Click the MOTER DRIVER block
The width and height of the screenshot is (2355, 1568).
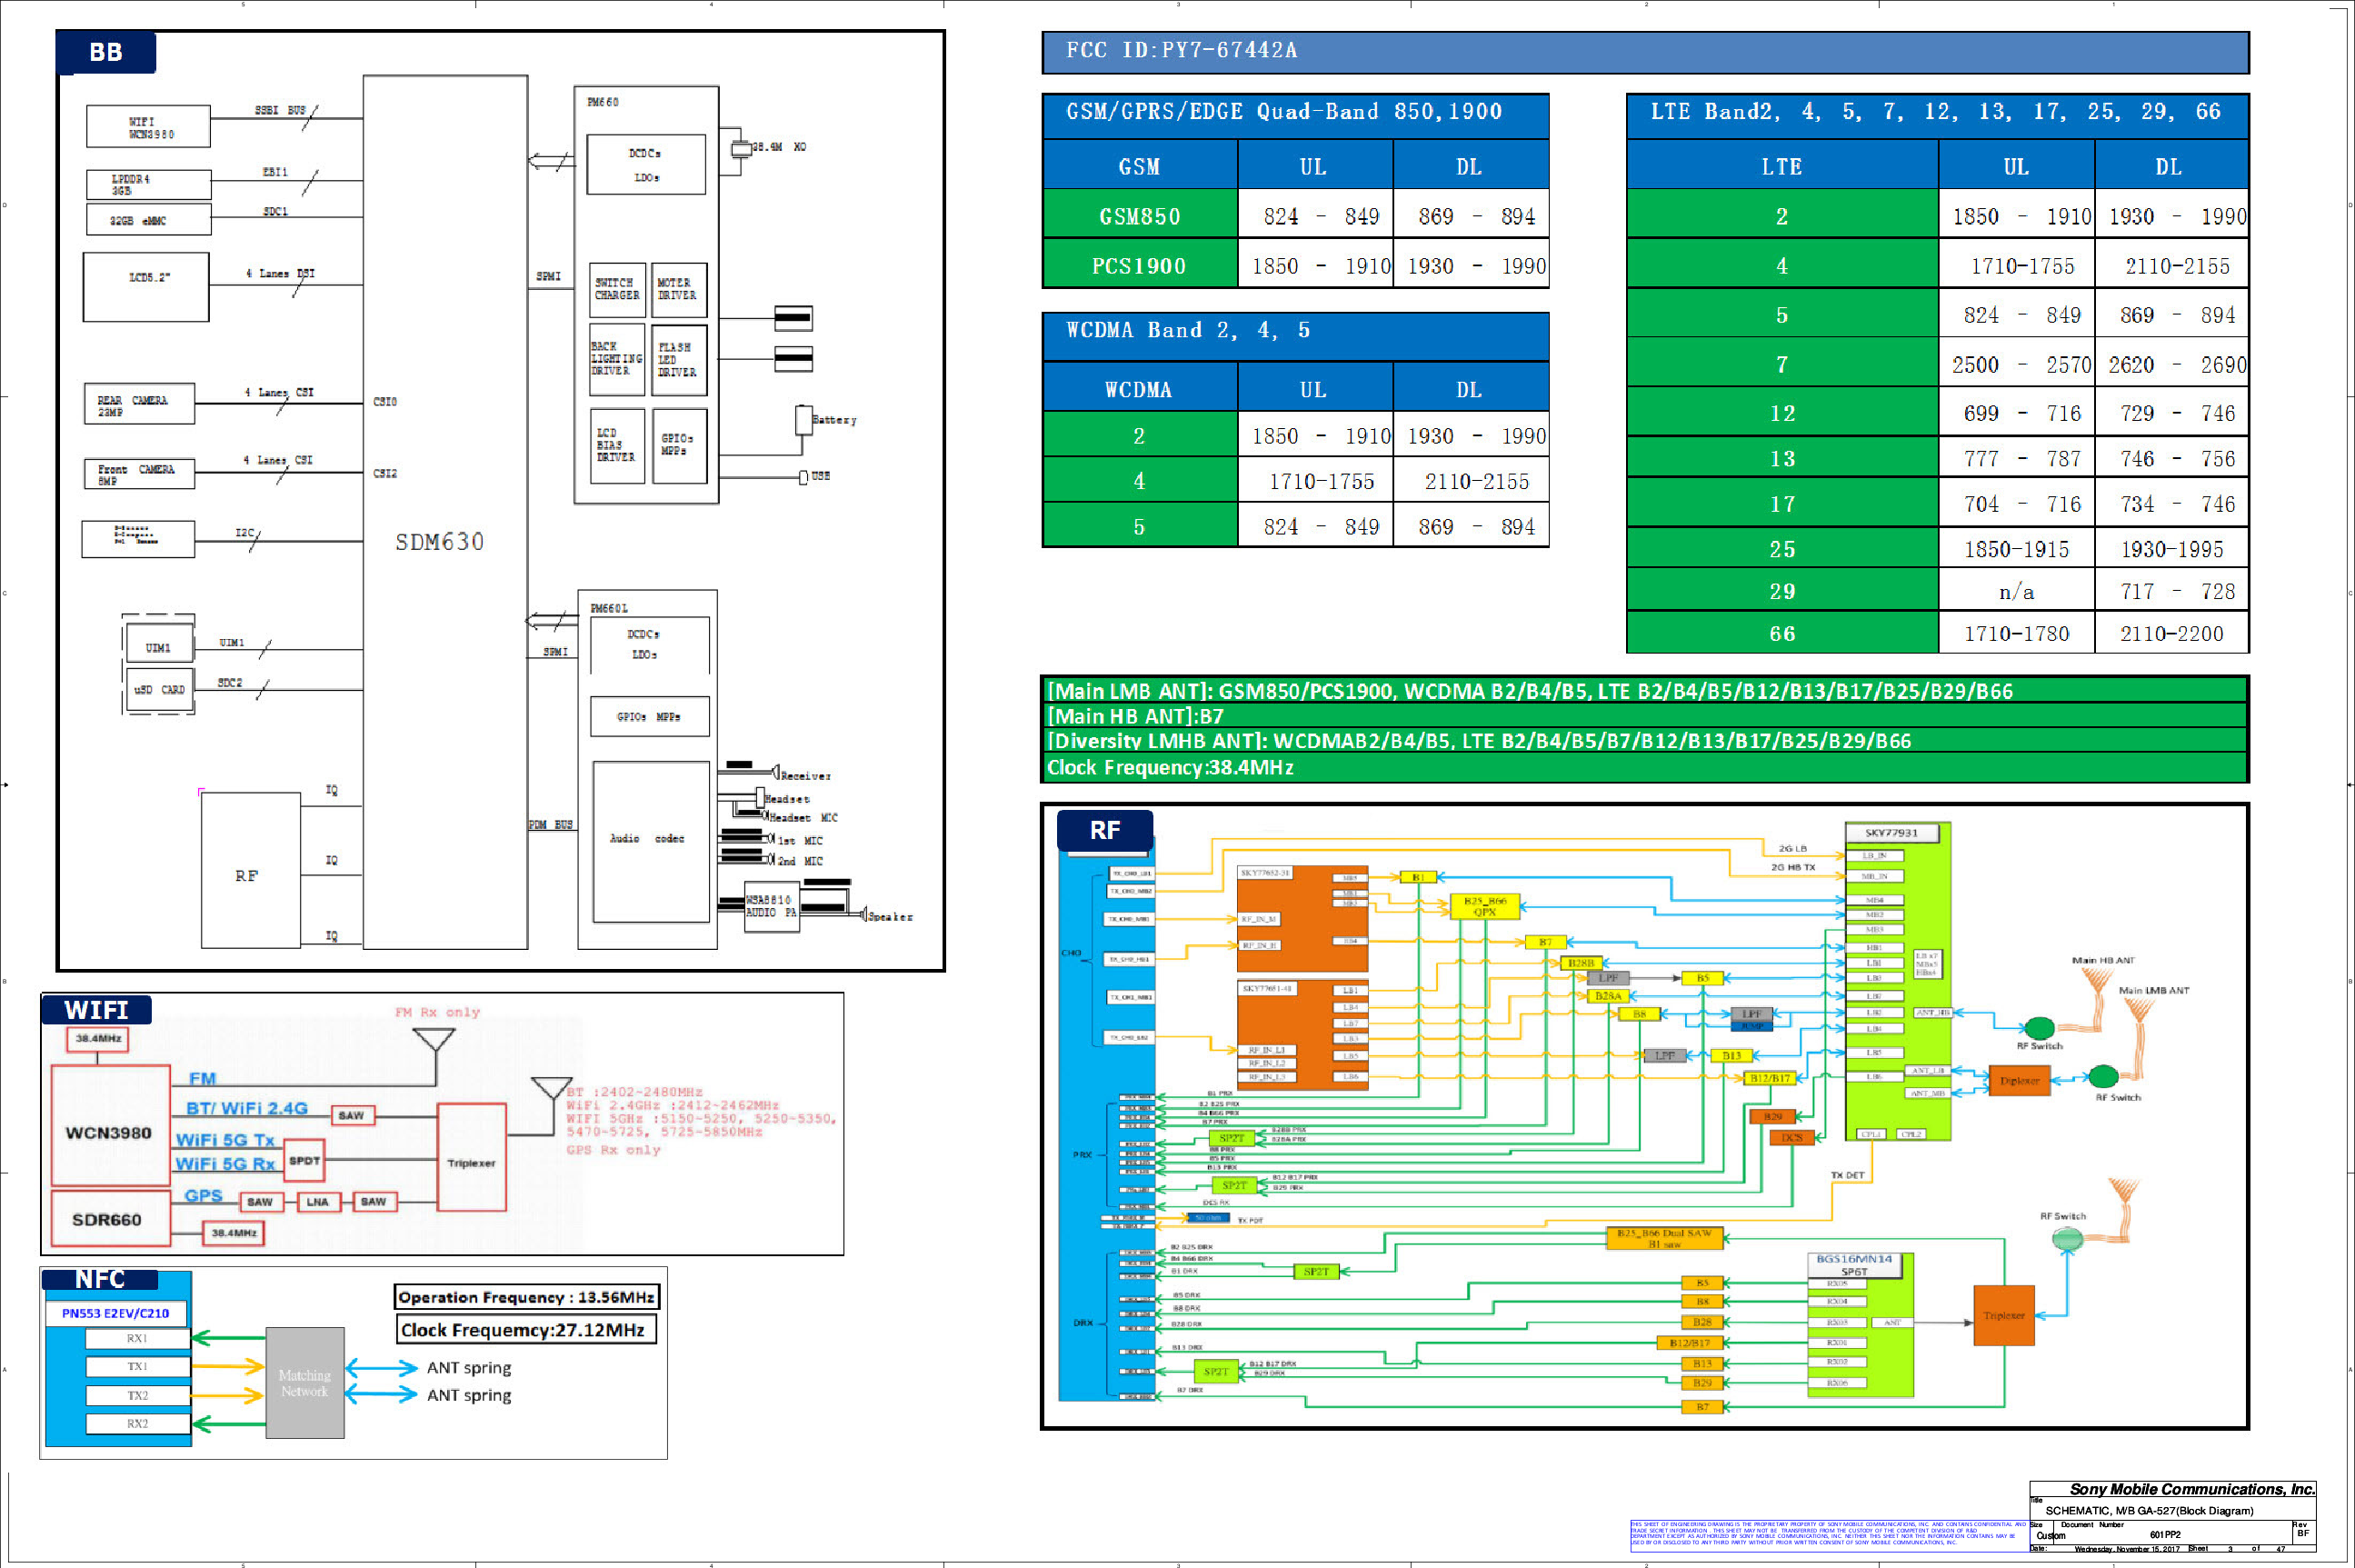[x=679, y=289]
